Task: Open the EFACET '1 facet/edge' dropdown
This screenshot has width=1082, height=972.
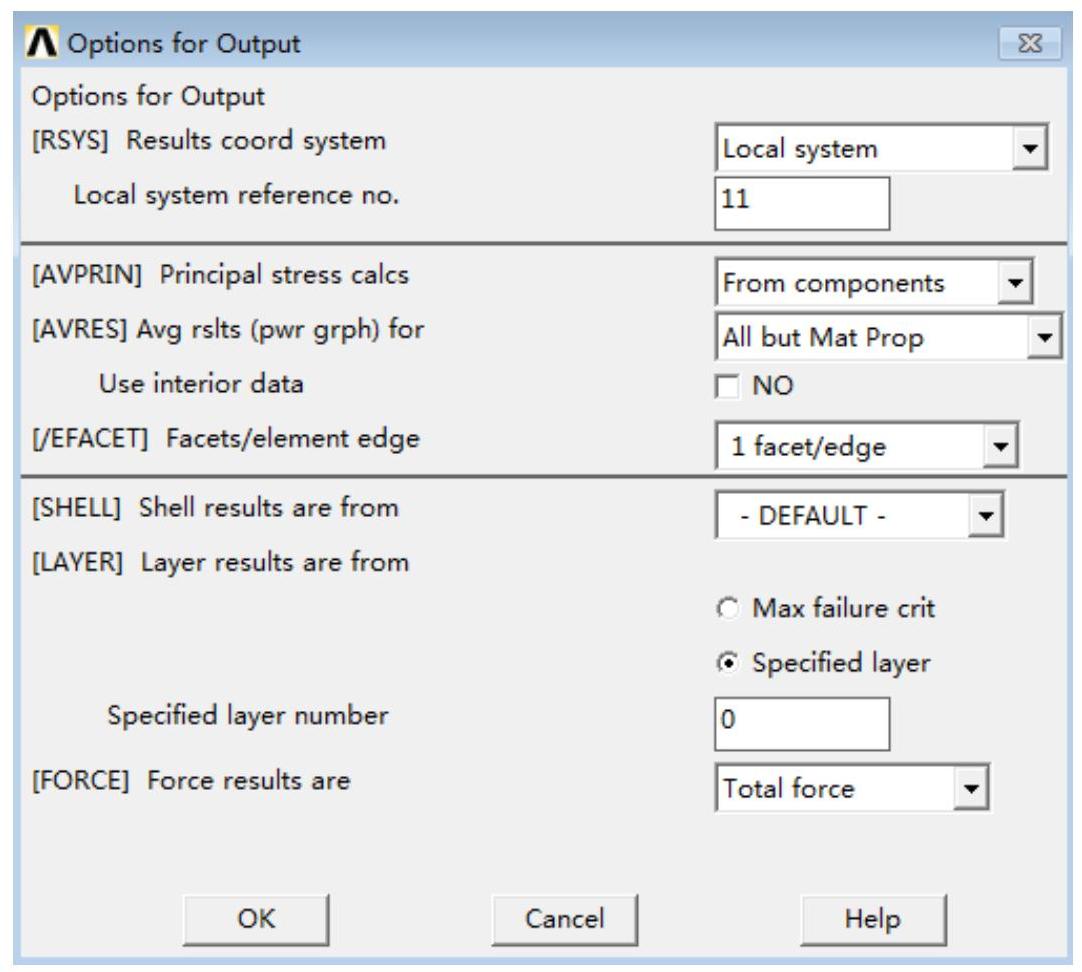Action: (x=999, y=447)
